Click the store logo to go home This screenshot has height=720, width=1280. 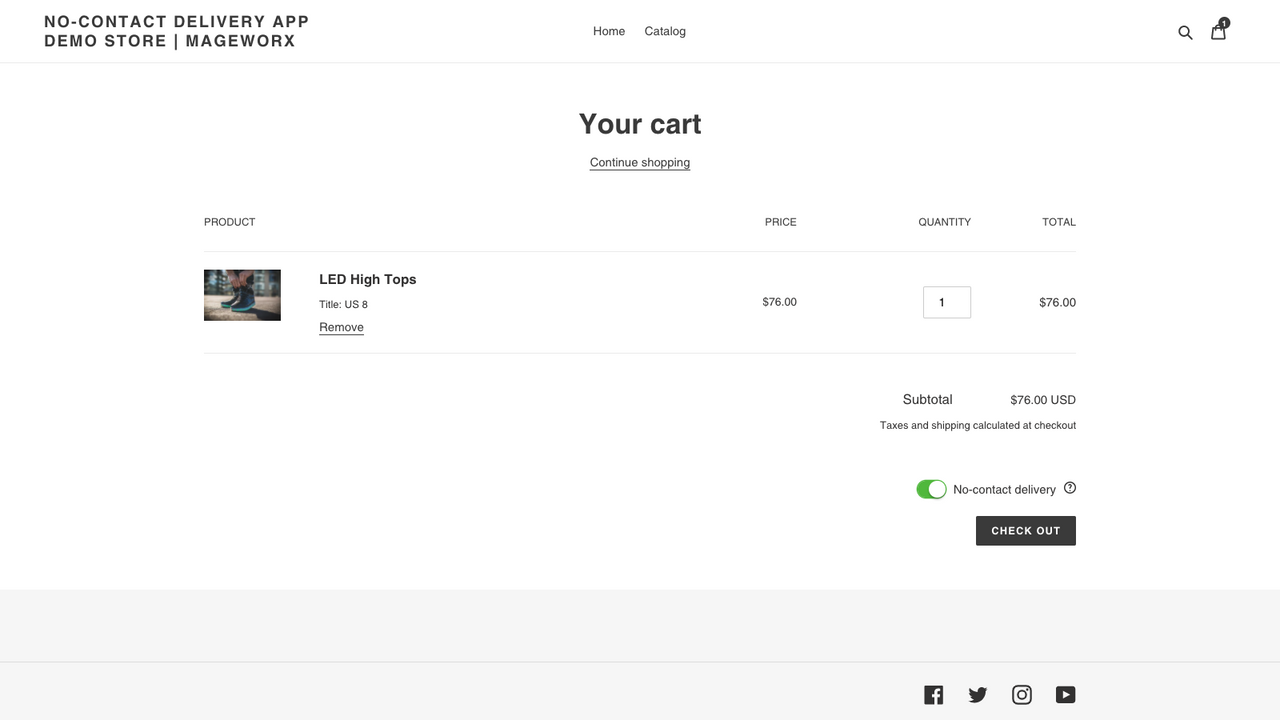pyautogui.click(x=174, y=31)
